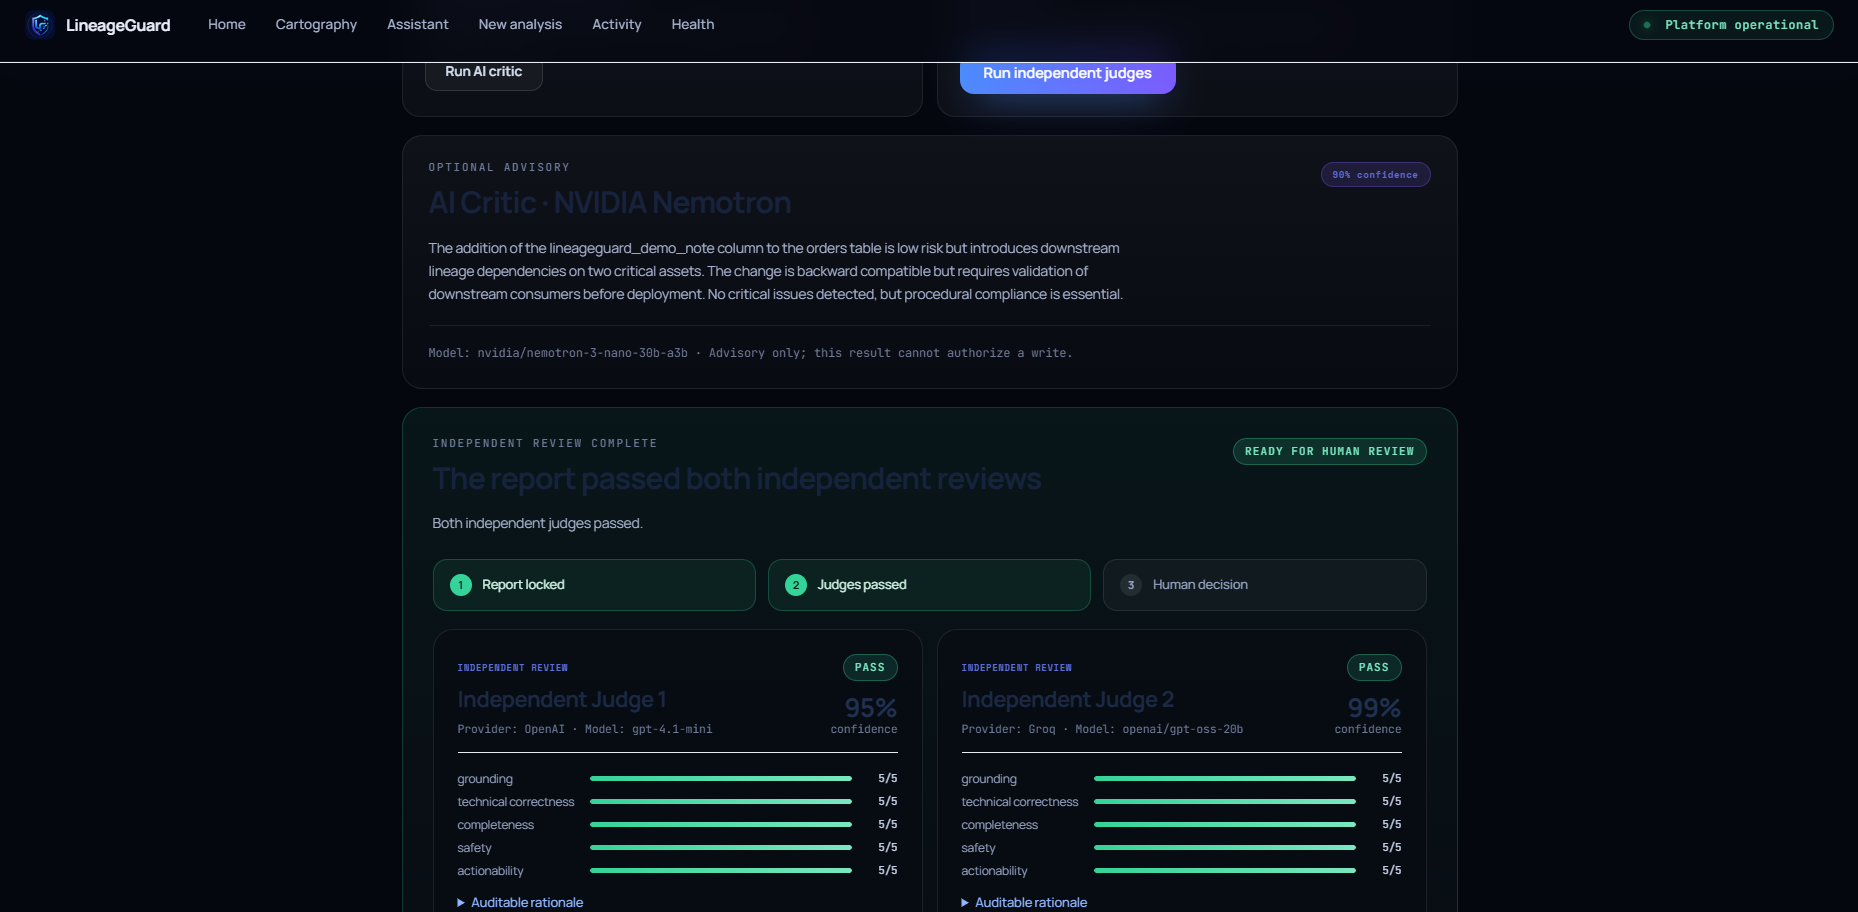Click Judge 1 actionability 5/5 score
The image size is (1858, 912).
(x=888, y=870)
